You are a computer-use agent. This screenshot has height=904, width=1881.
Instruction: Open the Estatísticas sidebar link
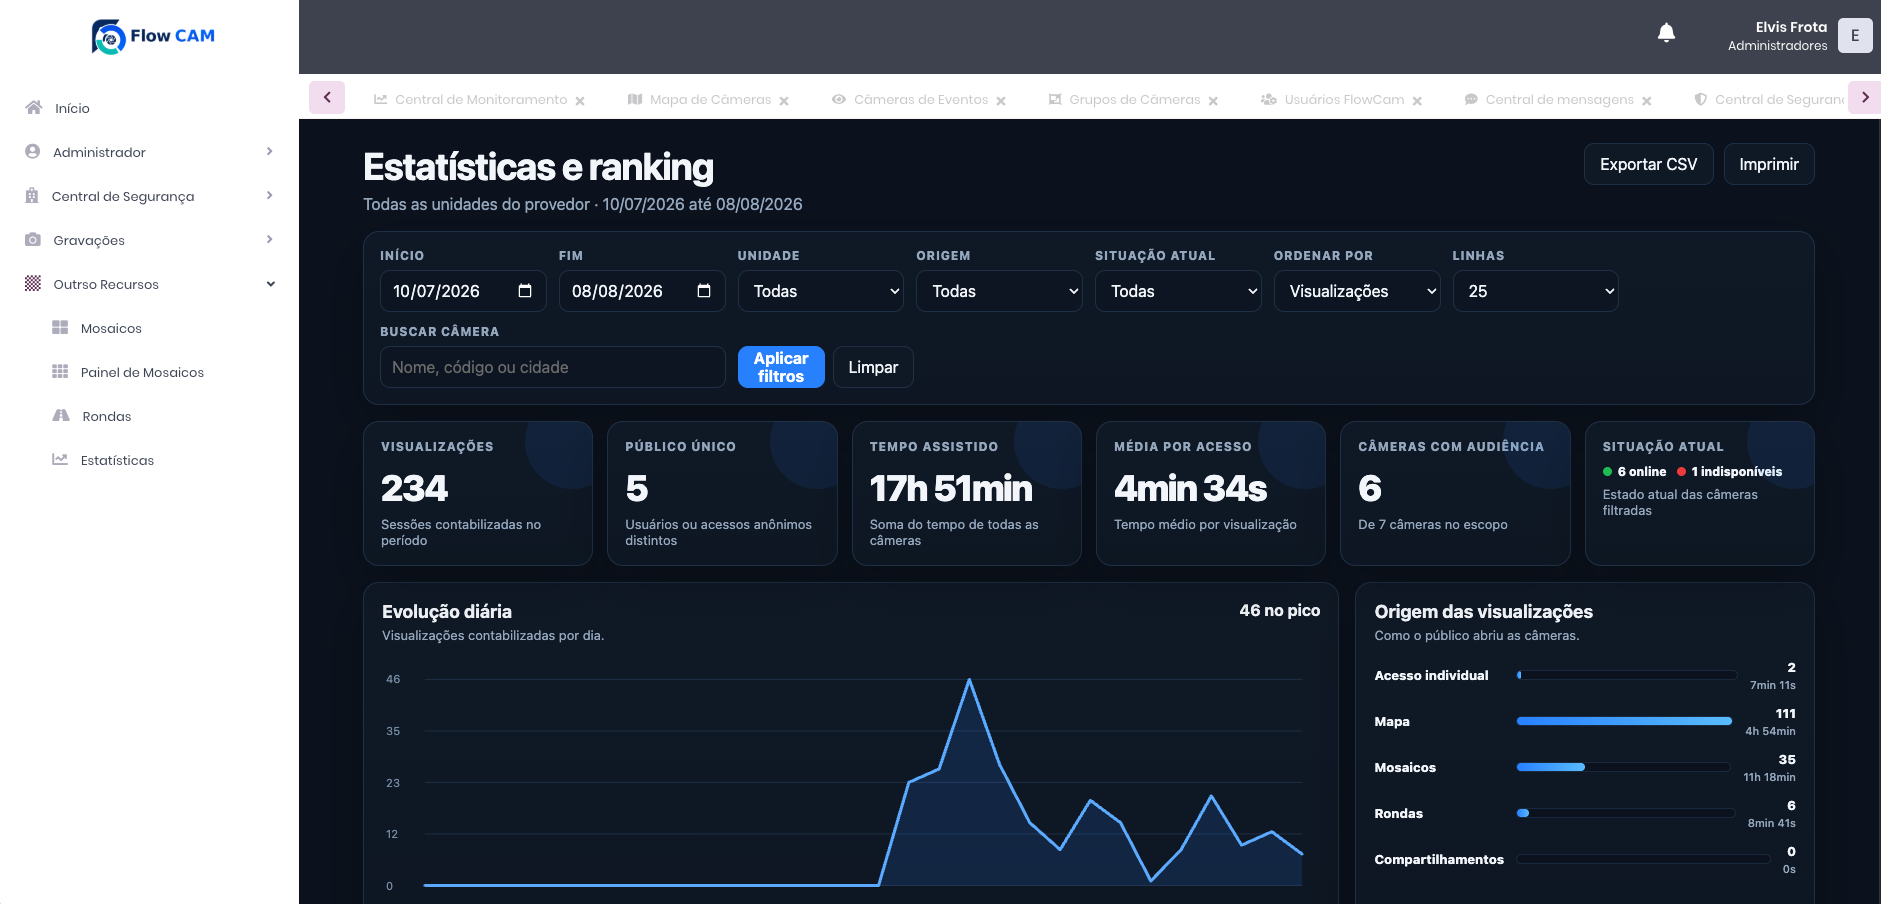[117, 460]
